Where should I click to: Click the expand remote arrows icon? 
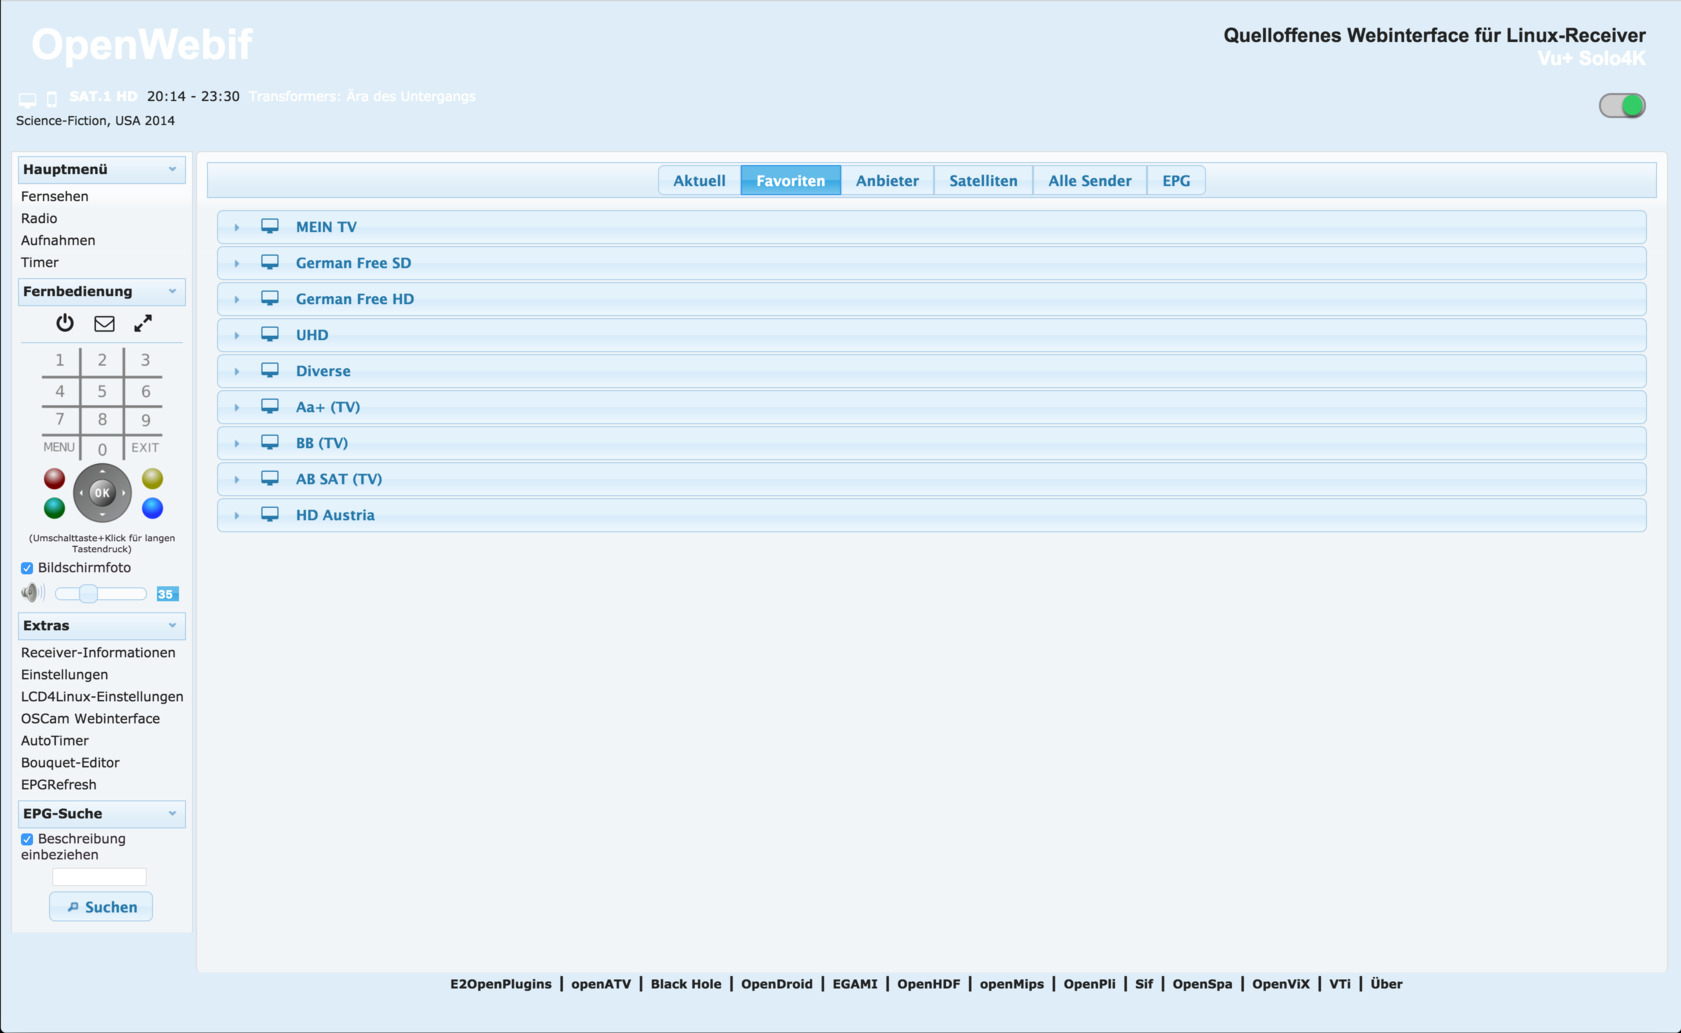point(143,323)
